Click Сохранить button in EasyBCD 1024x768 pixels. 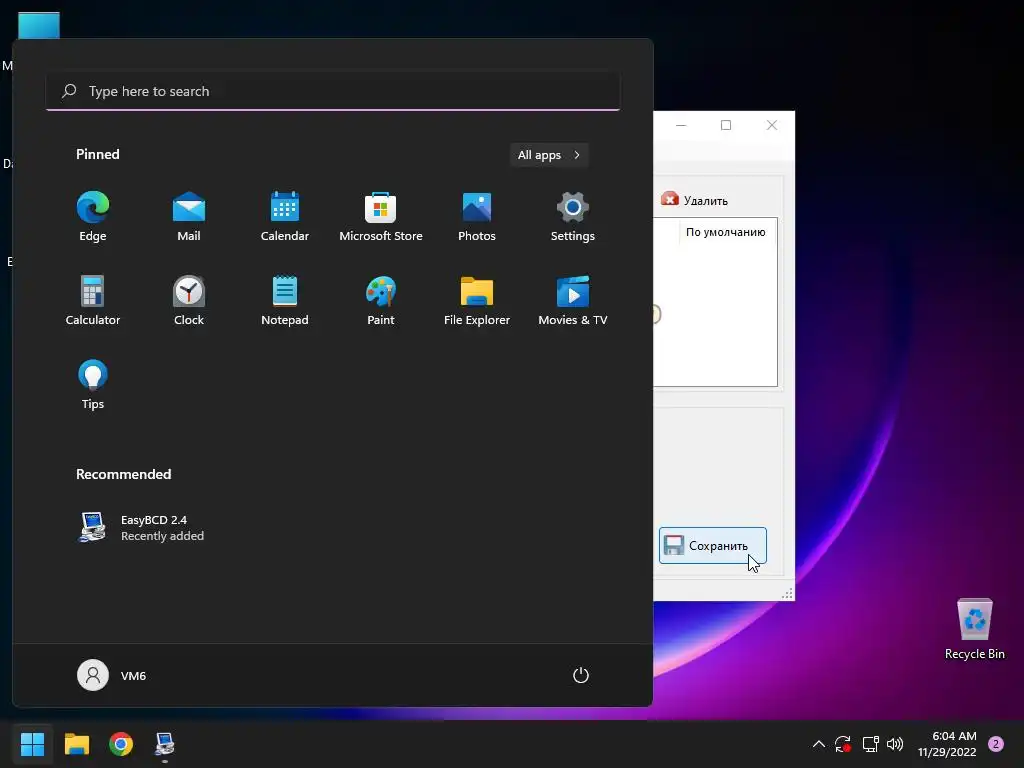712,545
